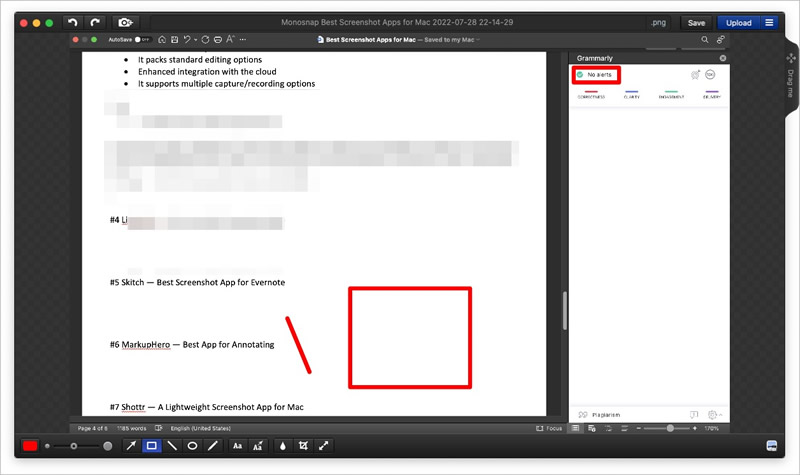Open the Word more options ellipsis
This screenshot has height=475, width=800.
click(x=243, y=39)
